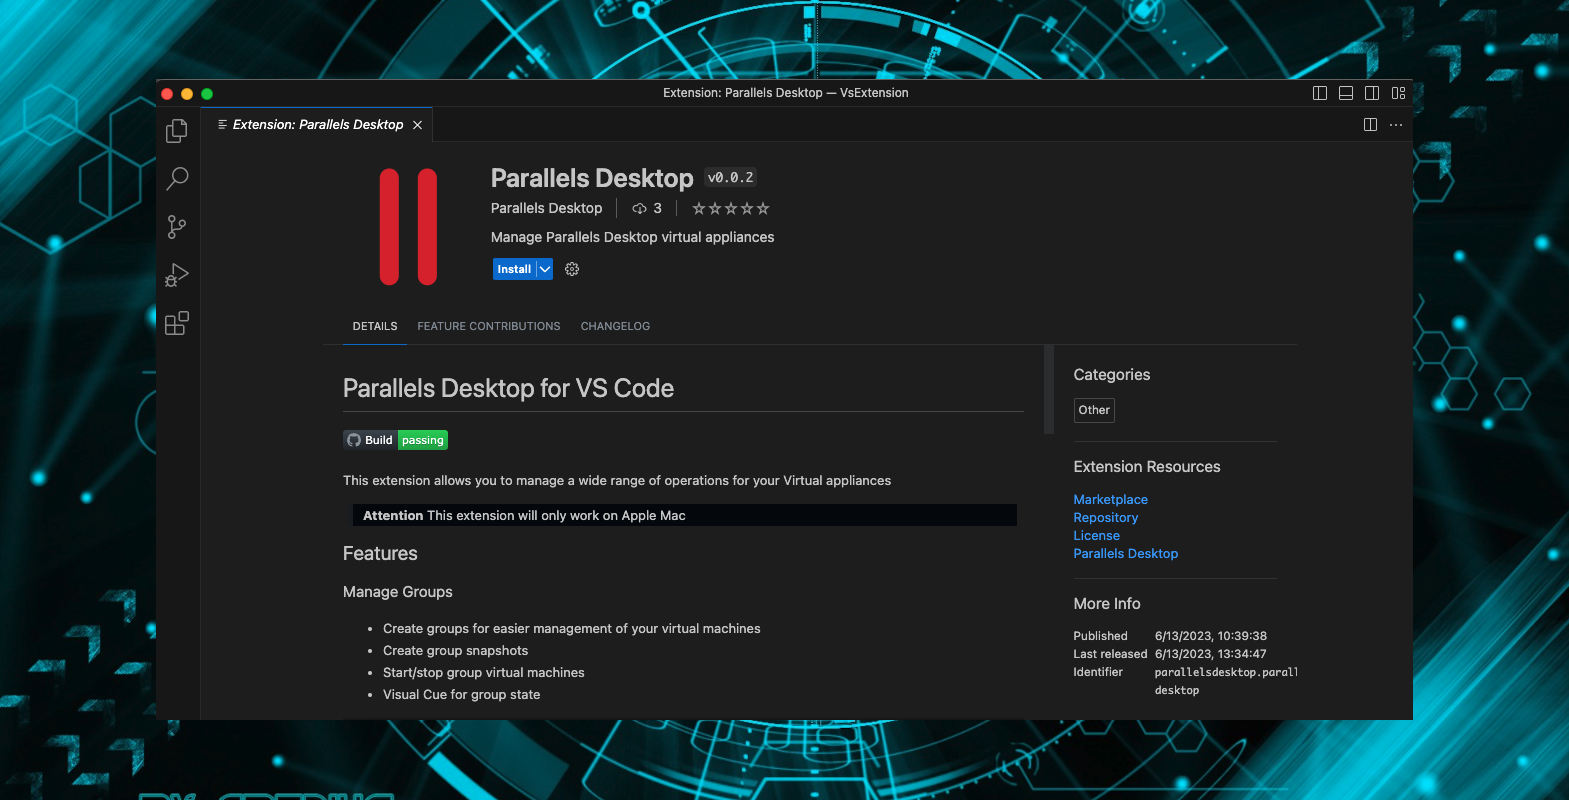Click the Published date 6/13/2023, 10:39:38
Screen dimensions: 1569x800
click(x=1211, y=636)
